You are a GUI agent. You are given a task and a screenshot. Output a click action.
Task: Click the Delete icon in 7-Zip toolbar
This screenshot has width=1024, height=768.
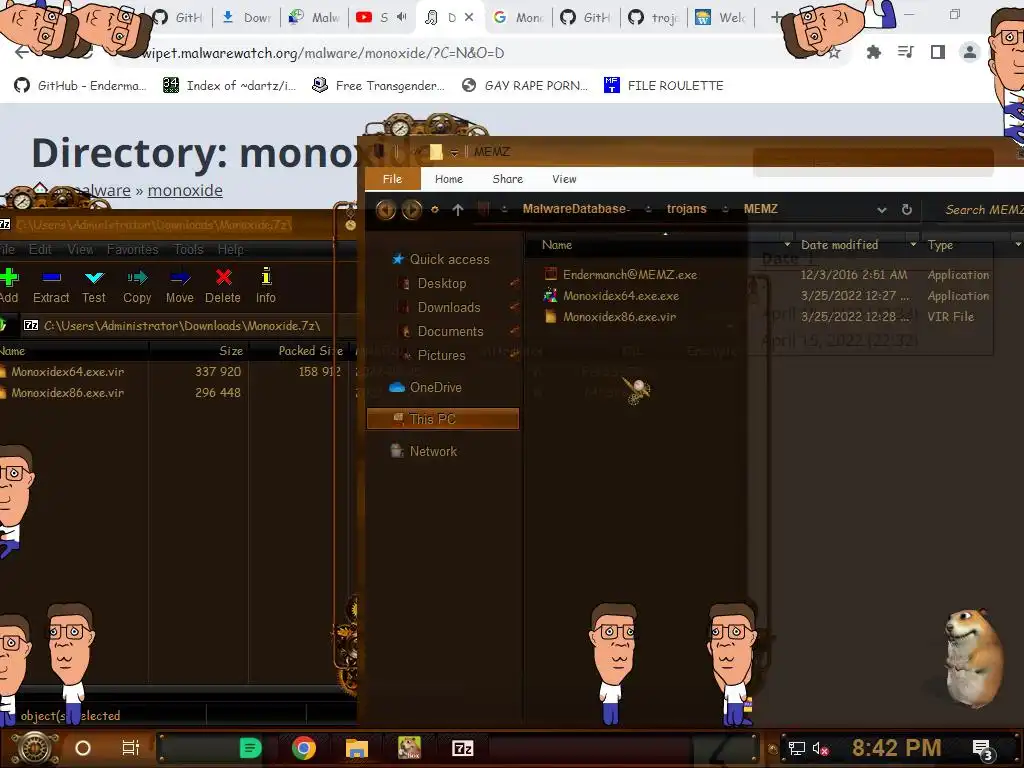(223, 286)
